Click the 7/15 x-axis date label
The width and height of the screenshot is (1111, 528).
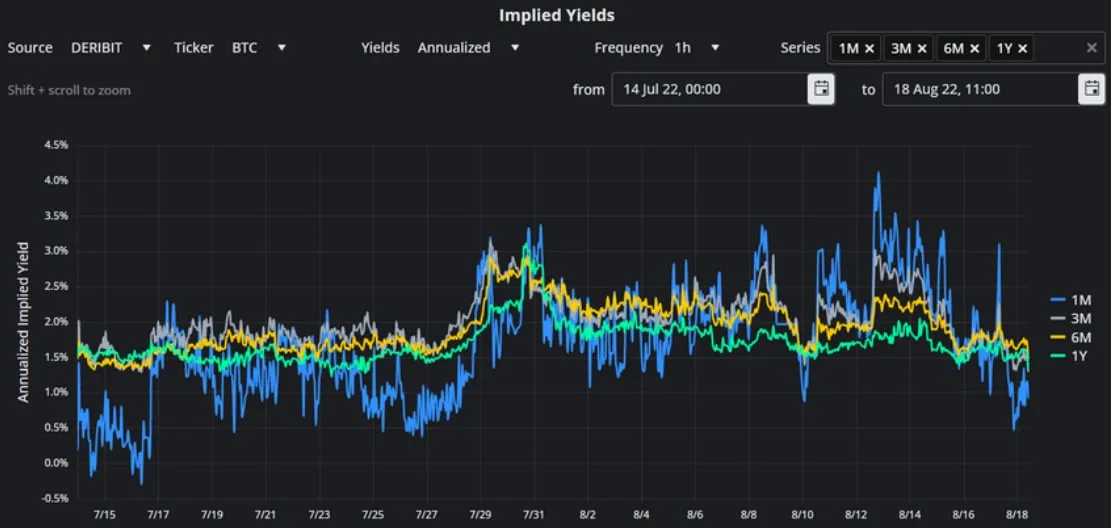coord(104,515)
